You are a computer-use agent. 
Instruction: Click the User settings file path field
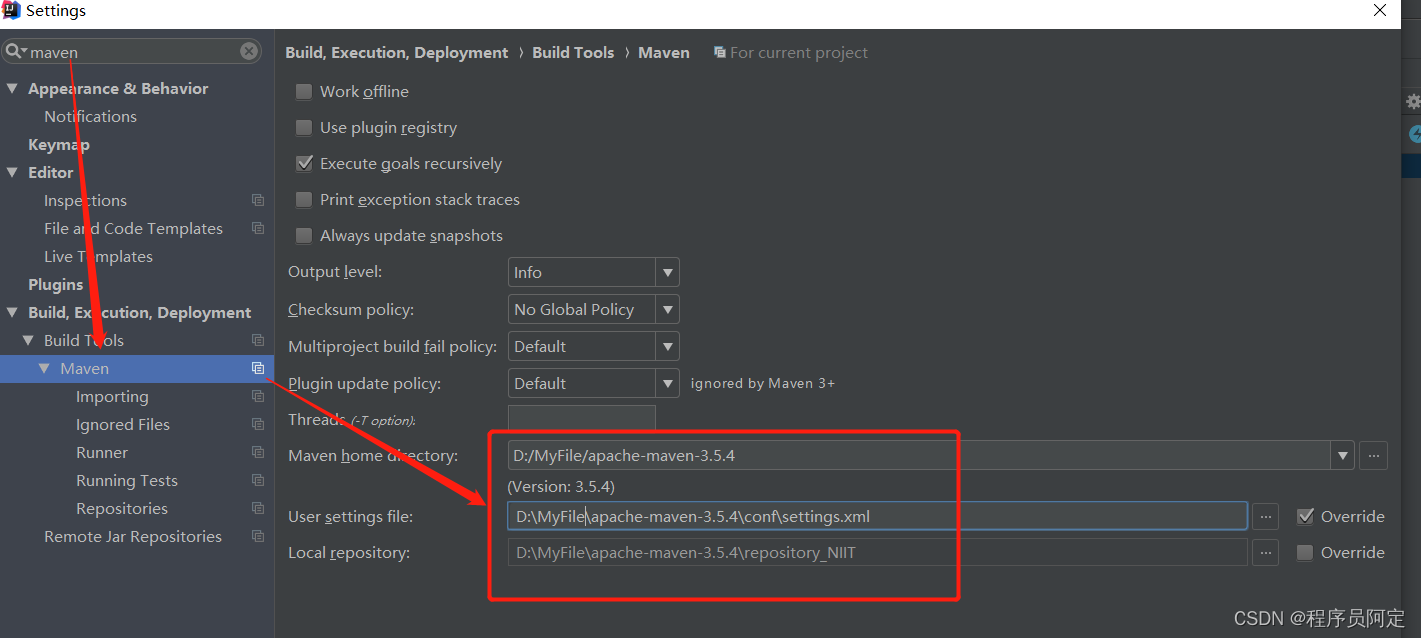tap(878, 516)
